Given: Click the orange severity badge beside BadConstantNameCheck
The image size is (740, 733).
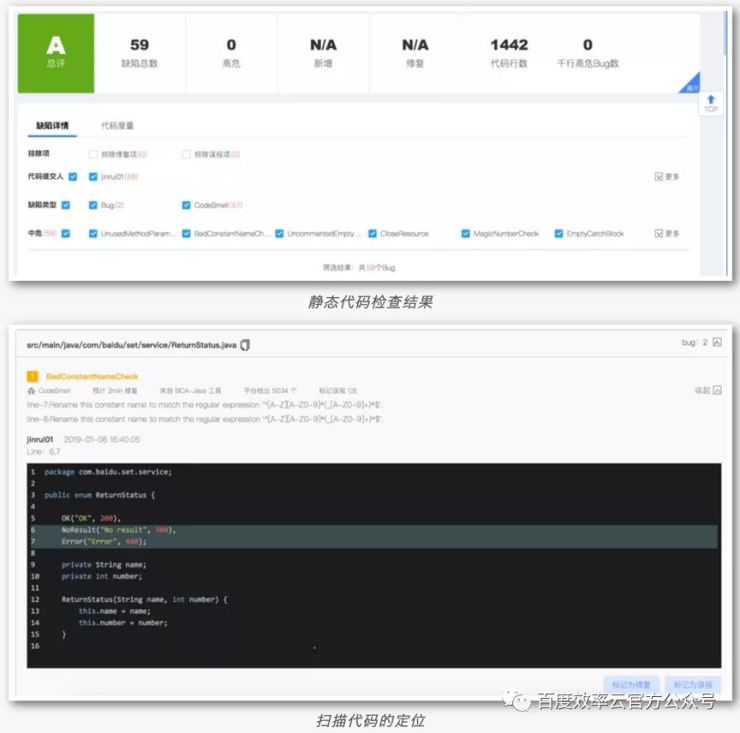Looking at the screenshot, I should (x=33, y=376).
